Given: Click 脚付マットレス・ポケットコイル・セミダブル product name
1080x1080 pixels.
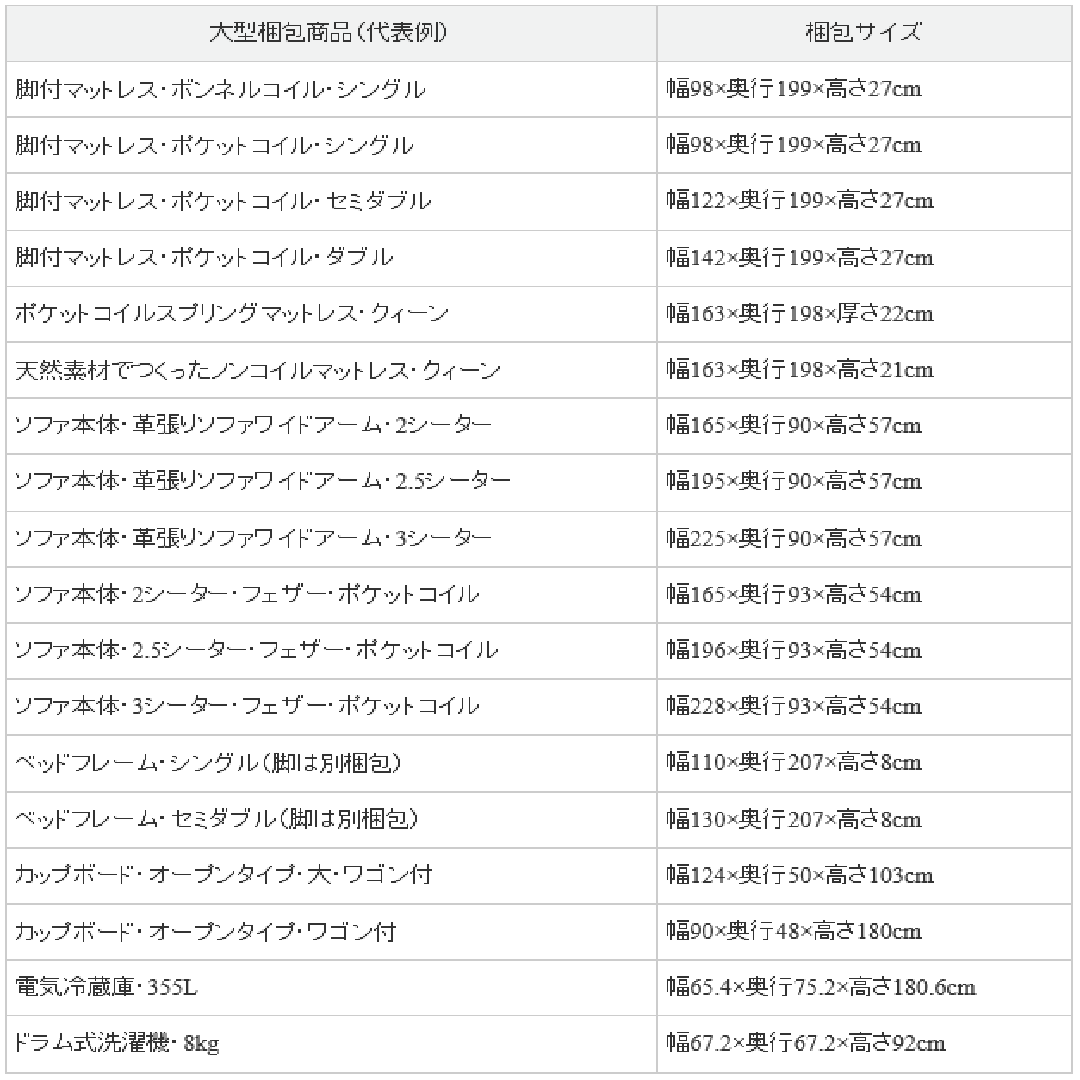Looking at the screenshot, I should [223, 201].
